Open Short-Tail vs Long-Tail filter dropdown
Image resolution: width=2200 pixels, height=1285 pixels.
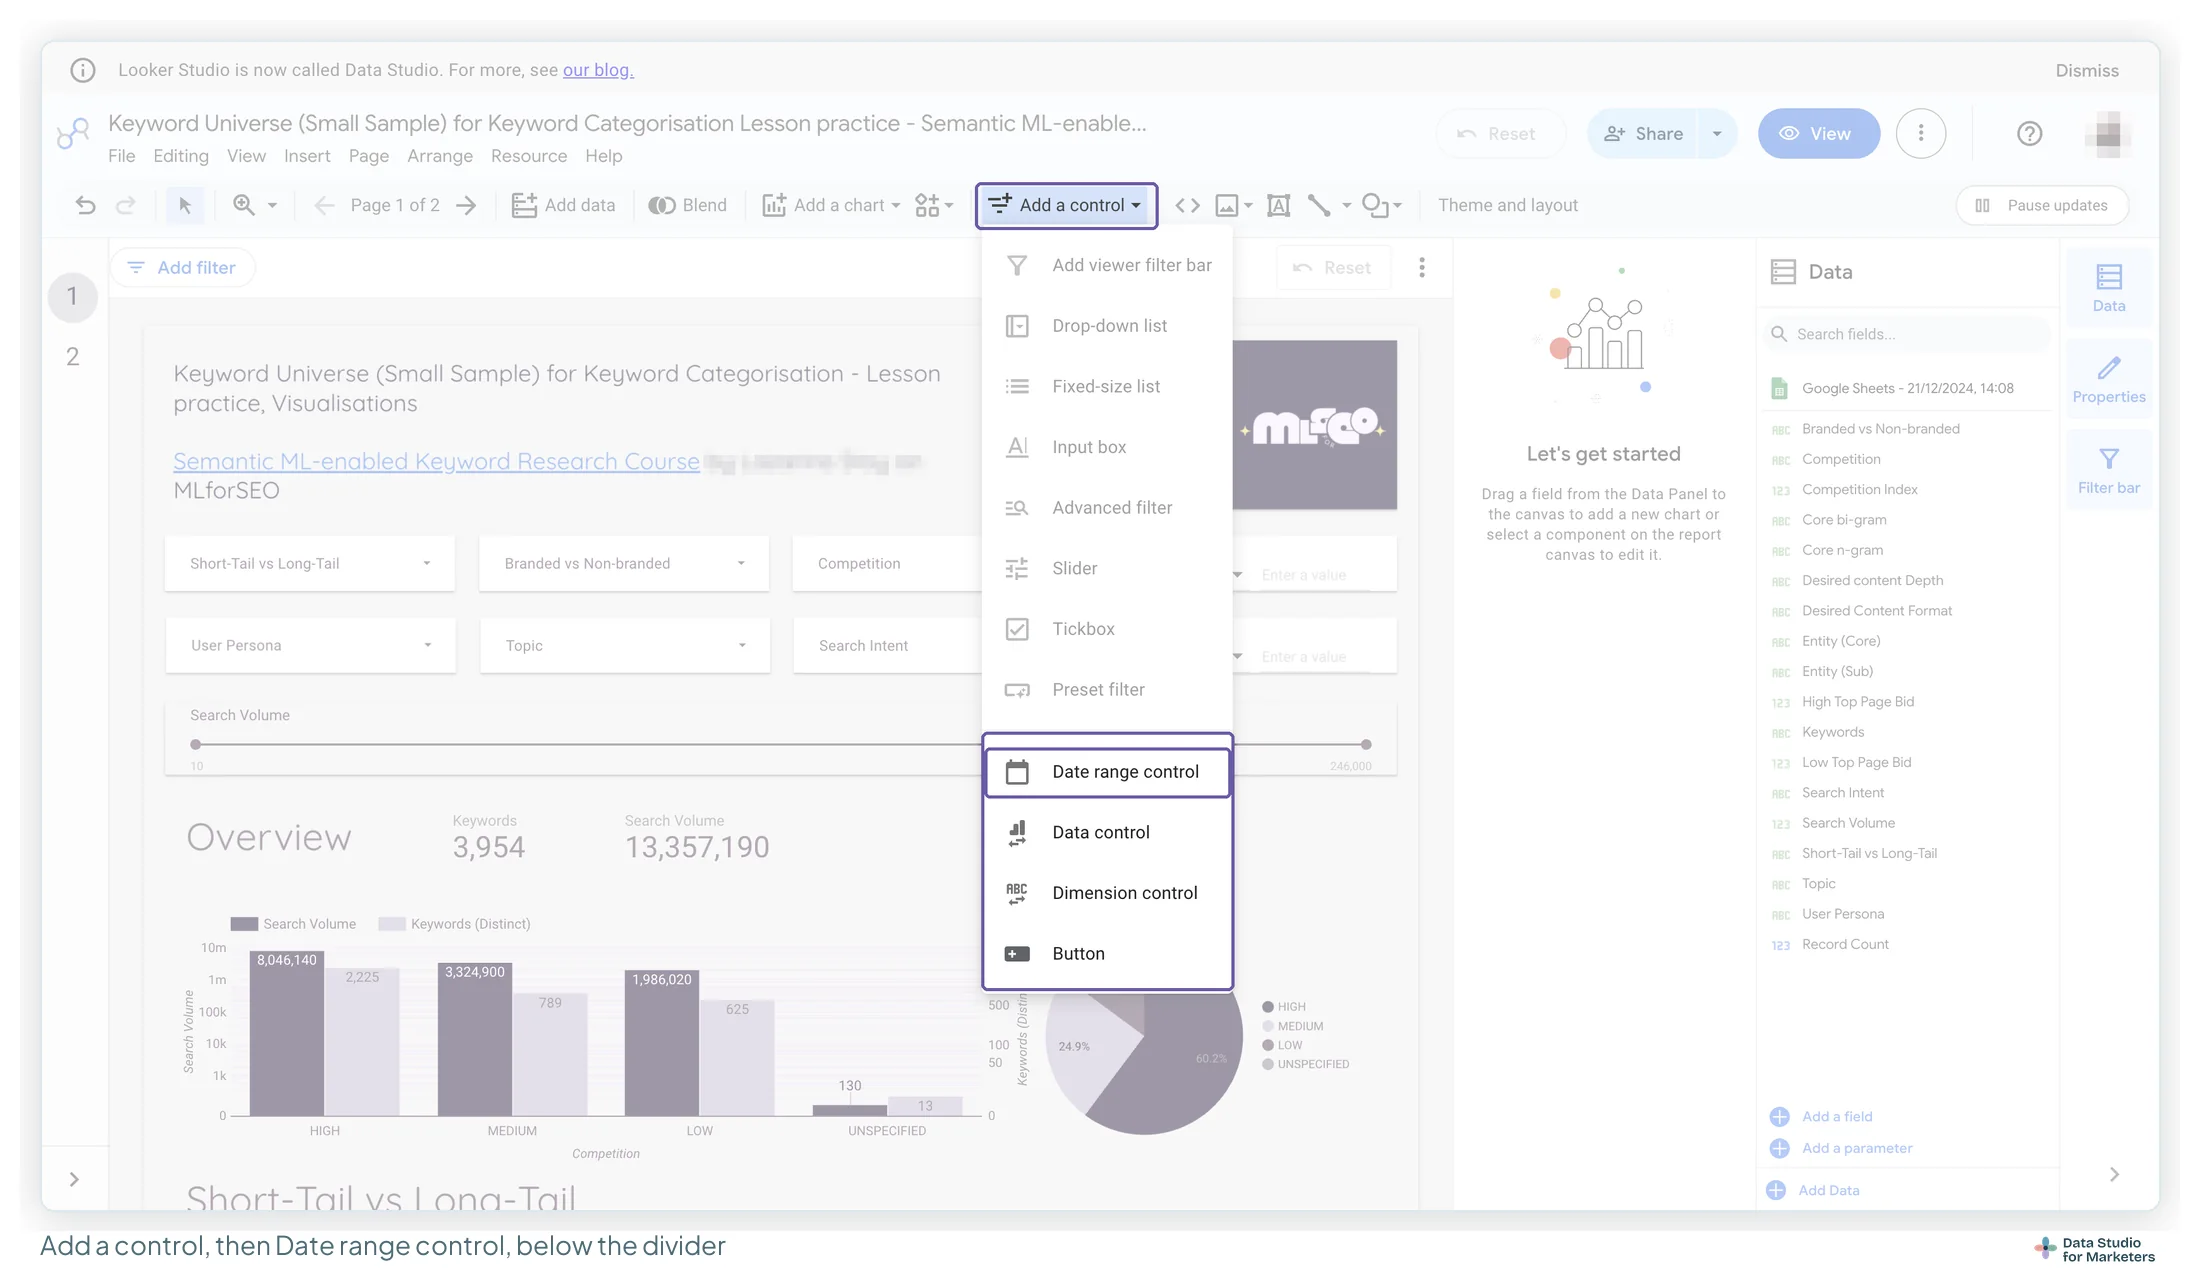[x=310, y=563]
